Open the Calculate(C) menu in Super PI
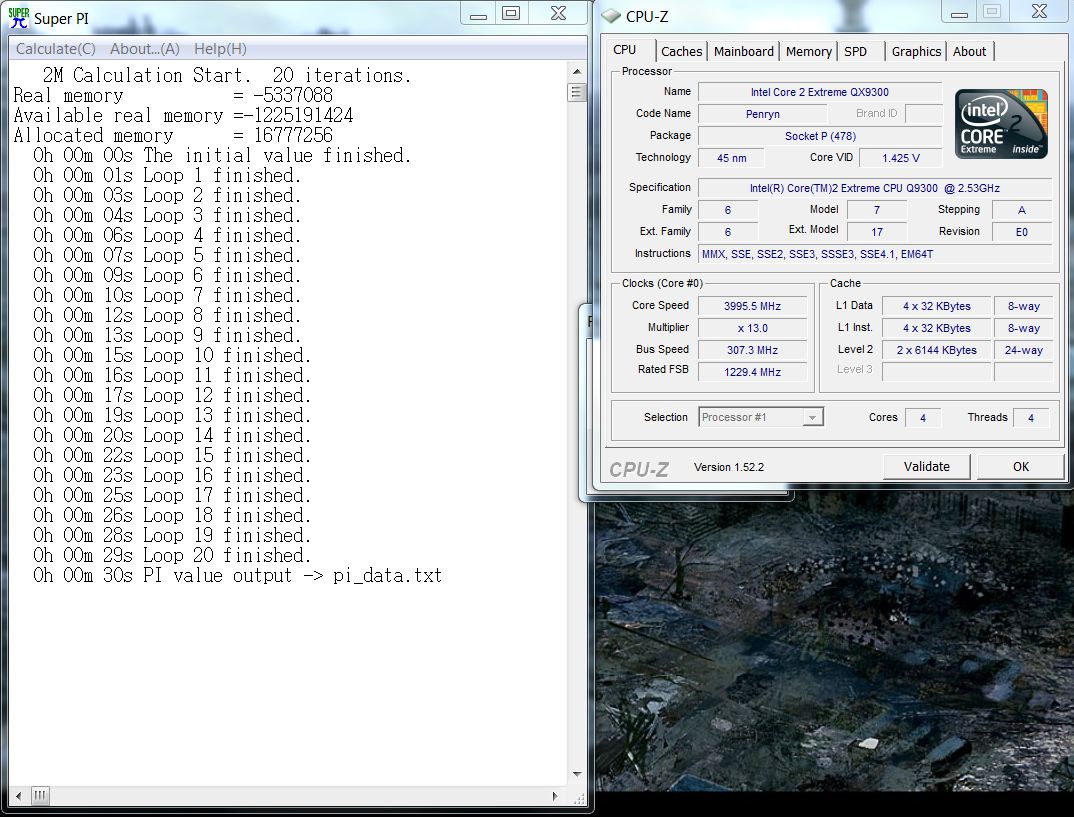Screen dimensions: 1074x817 click(x=55, y=49)
